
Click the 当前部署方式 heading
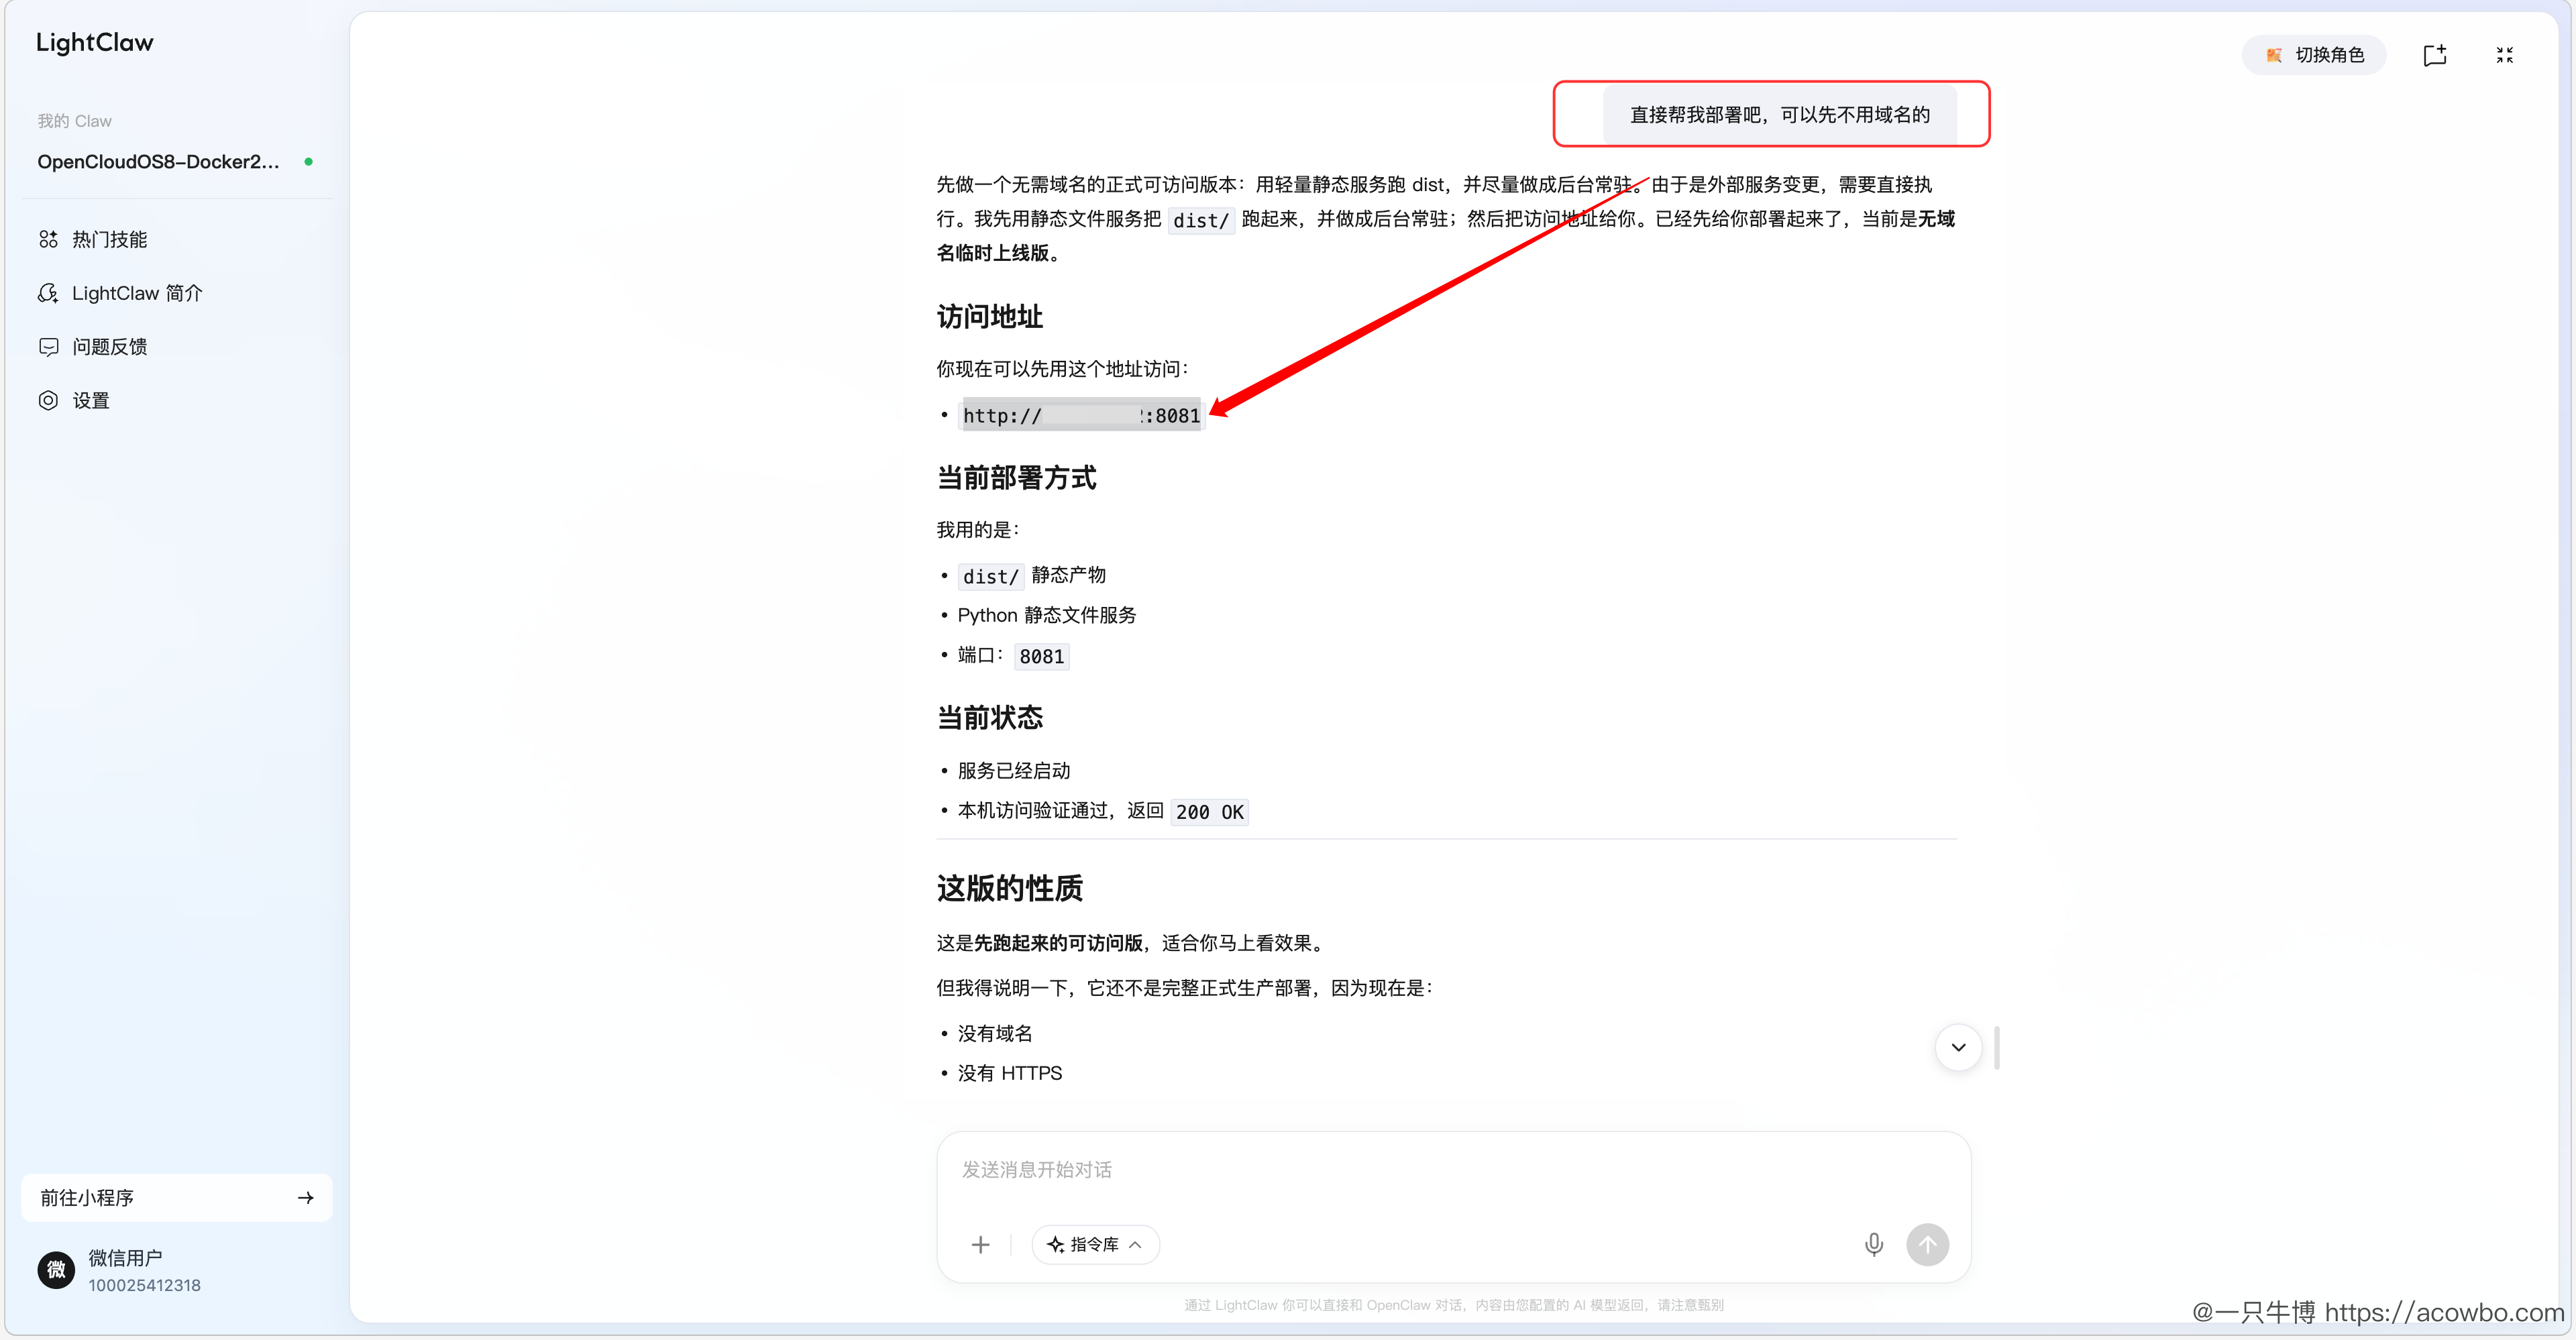point(1016,478)
